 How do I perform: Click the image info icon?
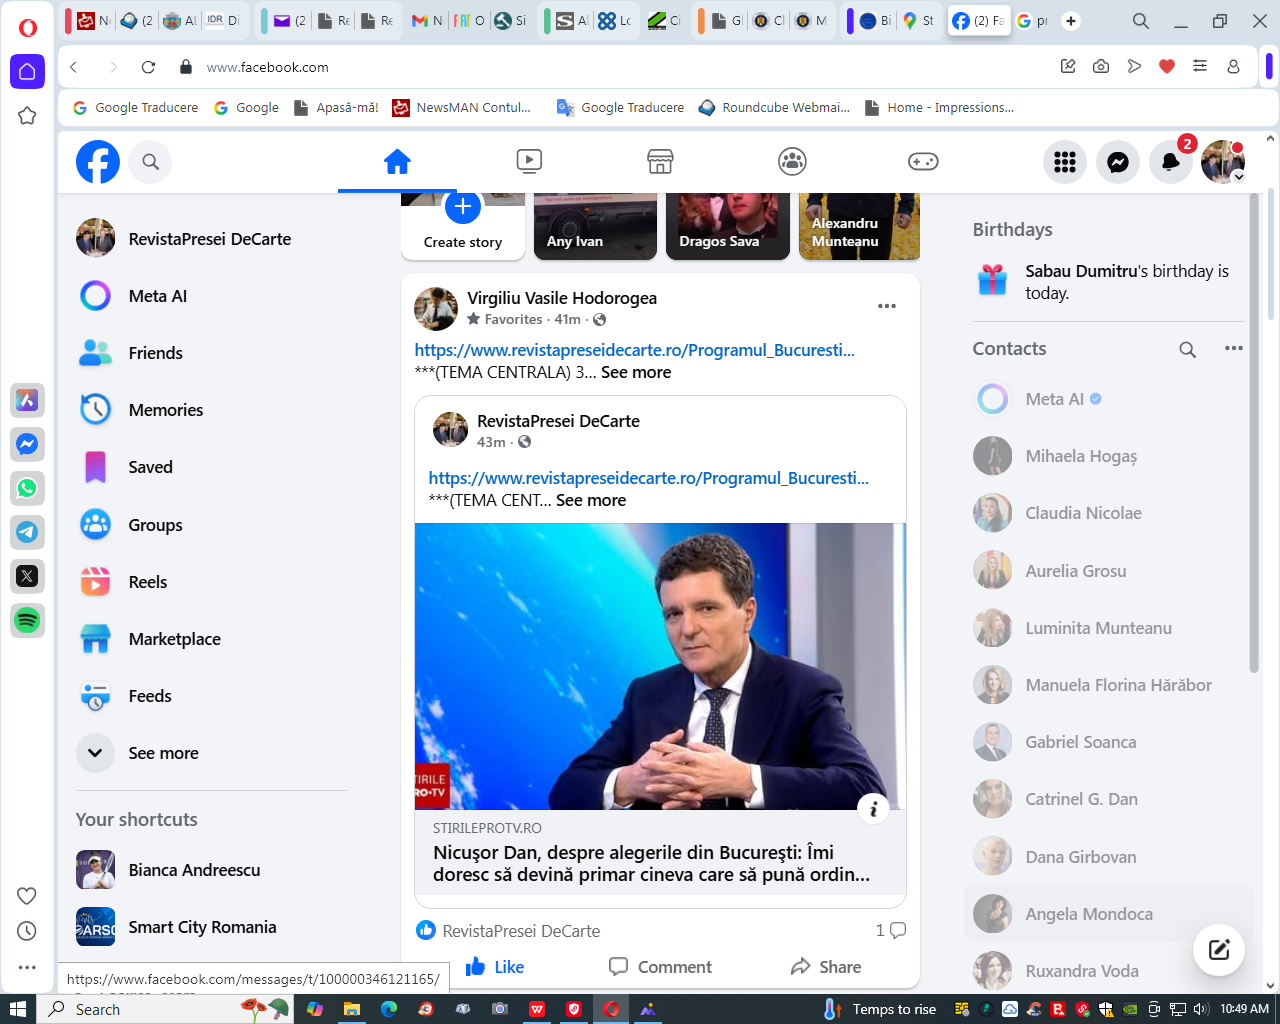pyautogui.click(x=873, y=809)
